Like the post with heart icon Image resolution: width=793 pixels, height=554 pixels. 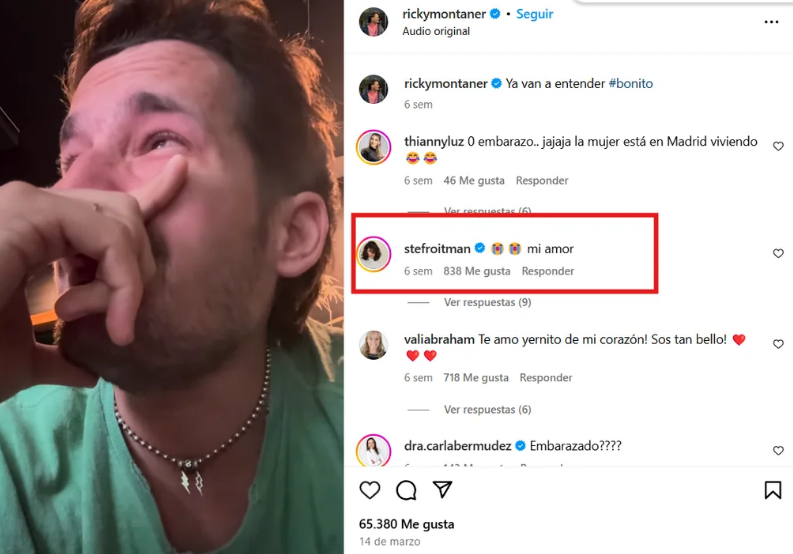click(370, 490)
